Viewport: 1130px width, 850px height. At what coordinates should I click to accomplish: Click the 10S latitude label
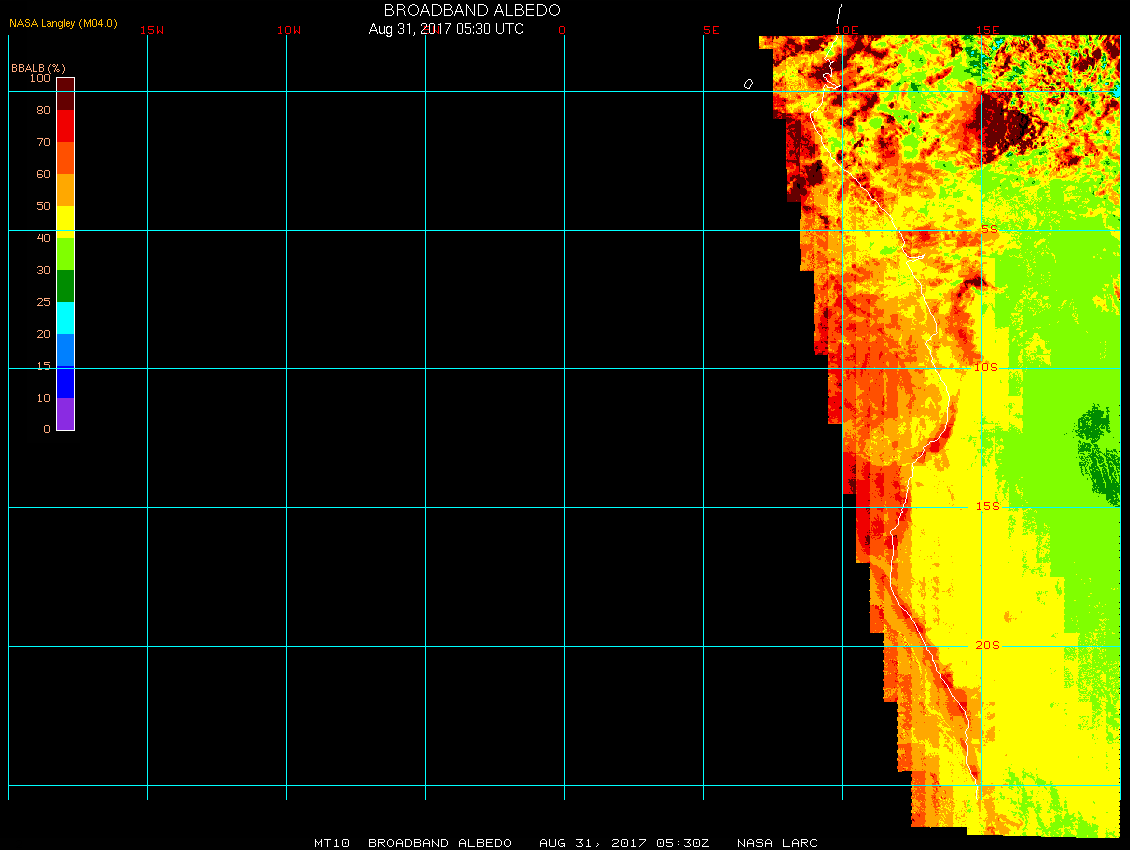point(987,368)
